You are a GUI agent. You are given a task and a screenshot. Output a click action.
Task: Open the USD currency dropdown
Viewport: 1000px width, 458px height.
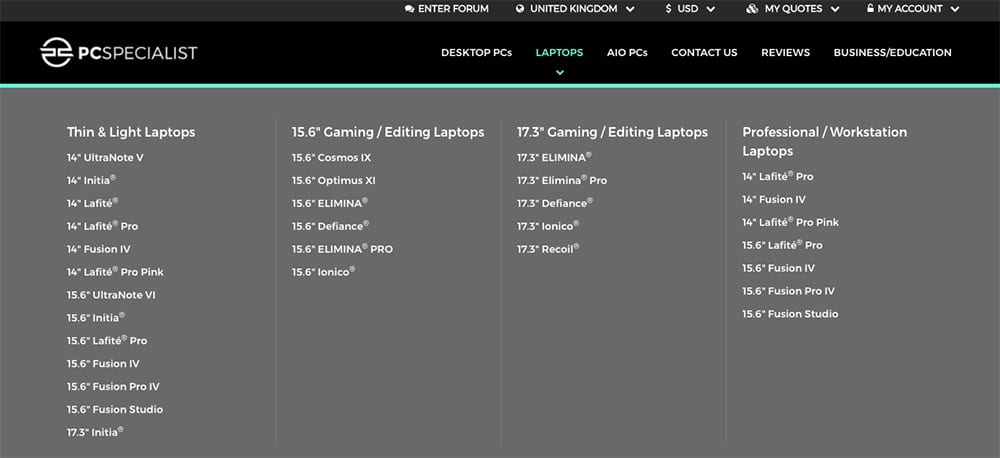tap(690, 9)
